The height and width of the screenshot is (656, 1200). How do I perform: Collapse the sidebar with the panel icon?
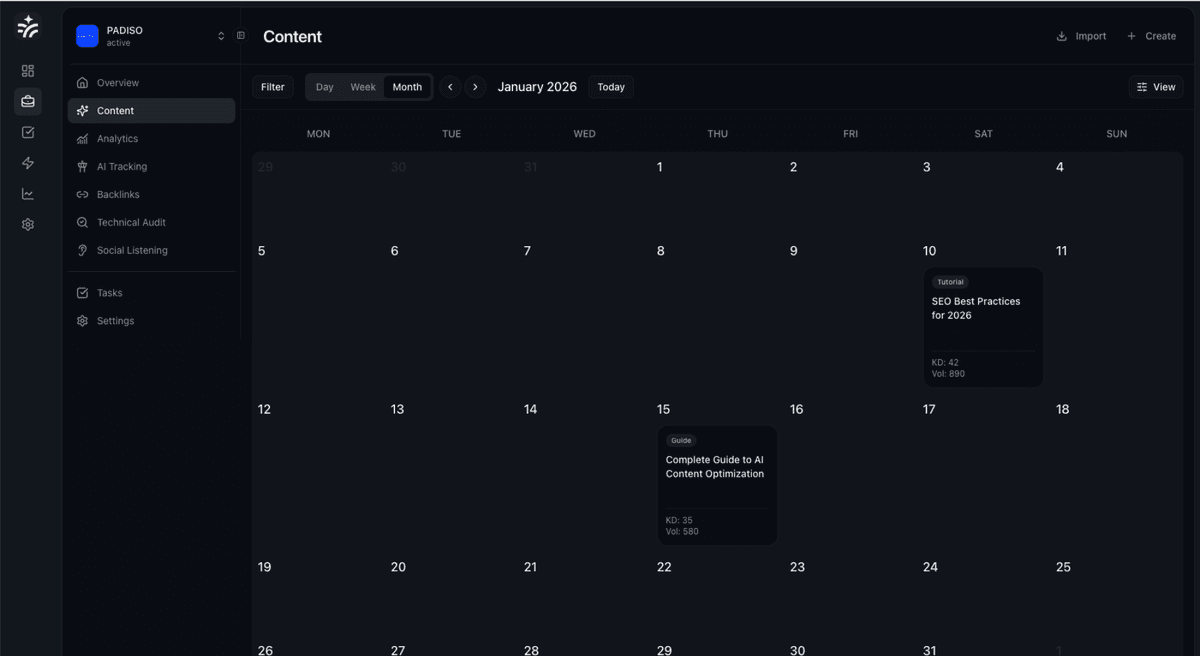(241, 36)
